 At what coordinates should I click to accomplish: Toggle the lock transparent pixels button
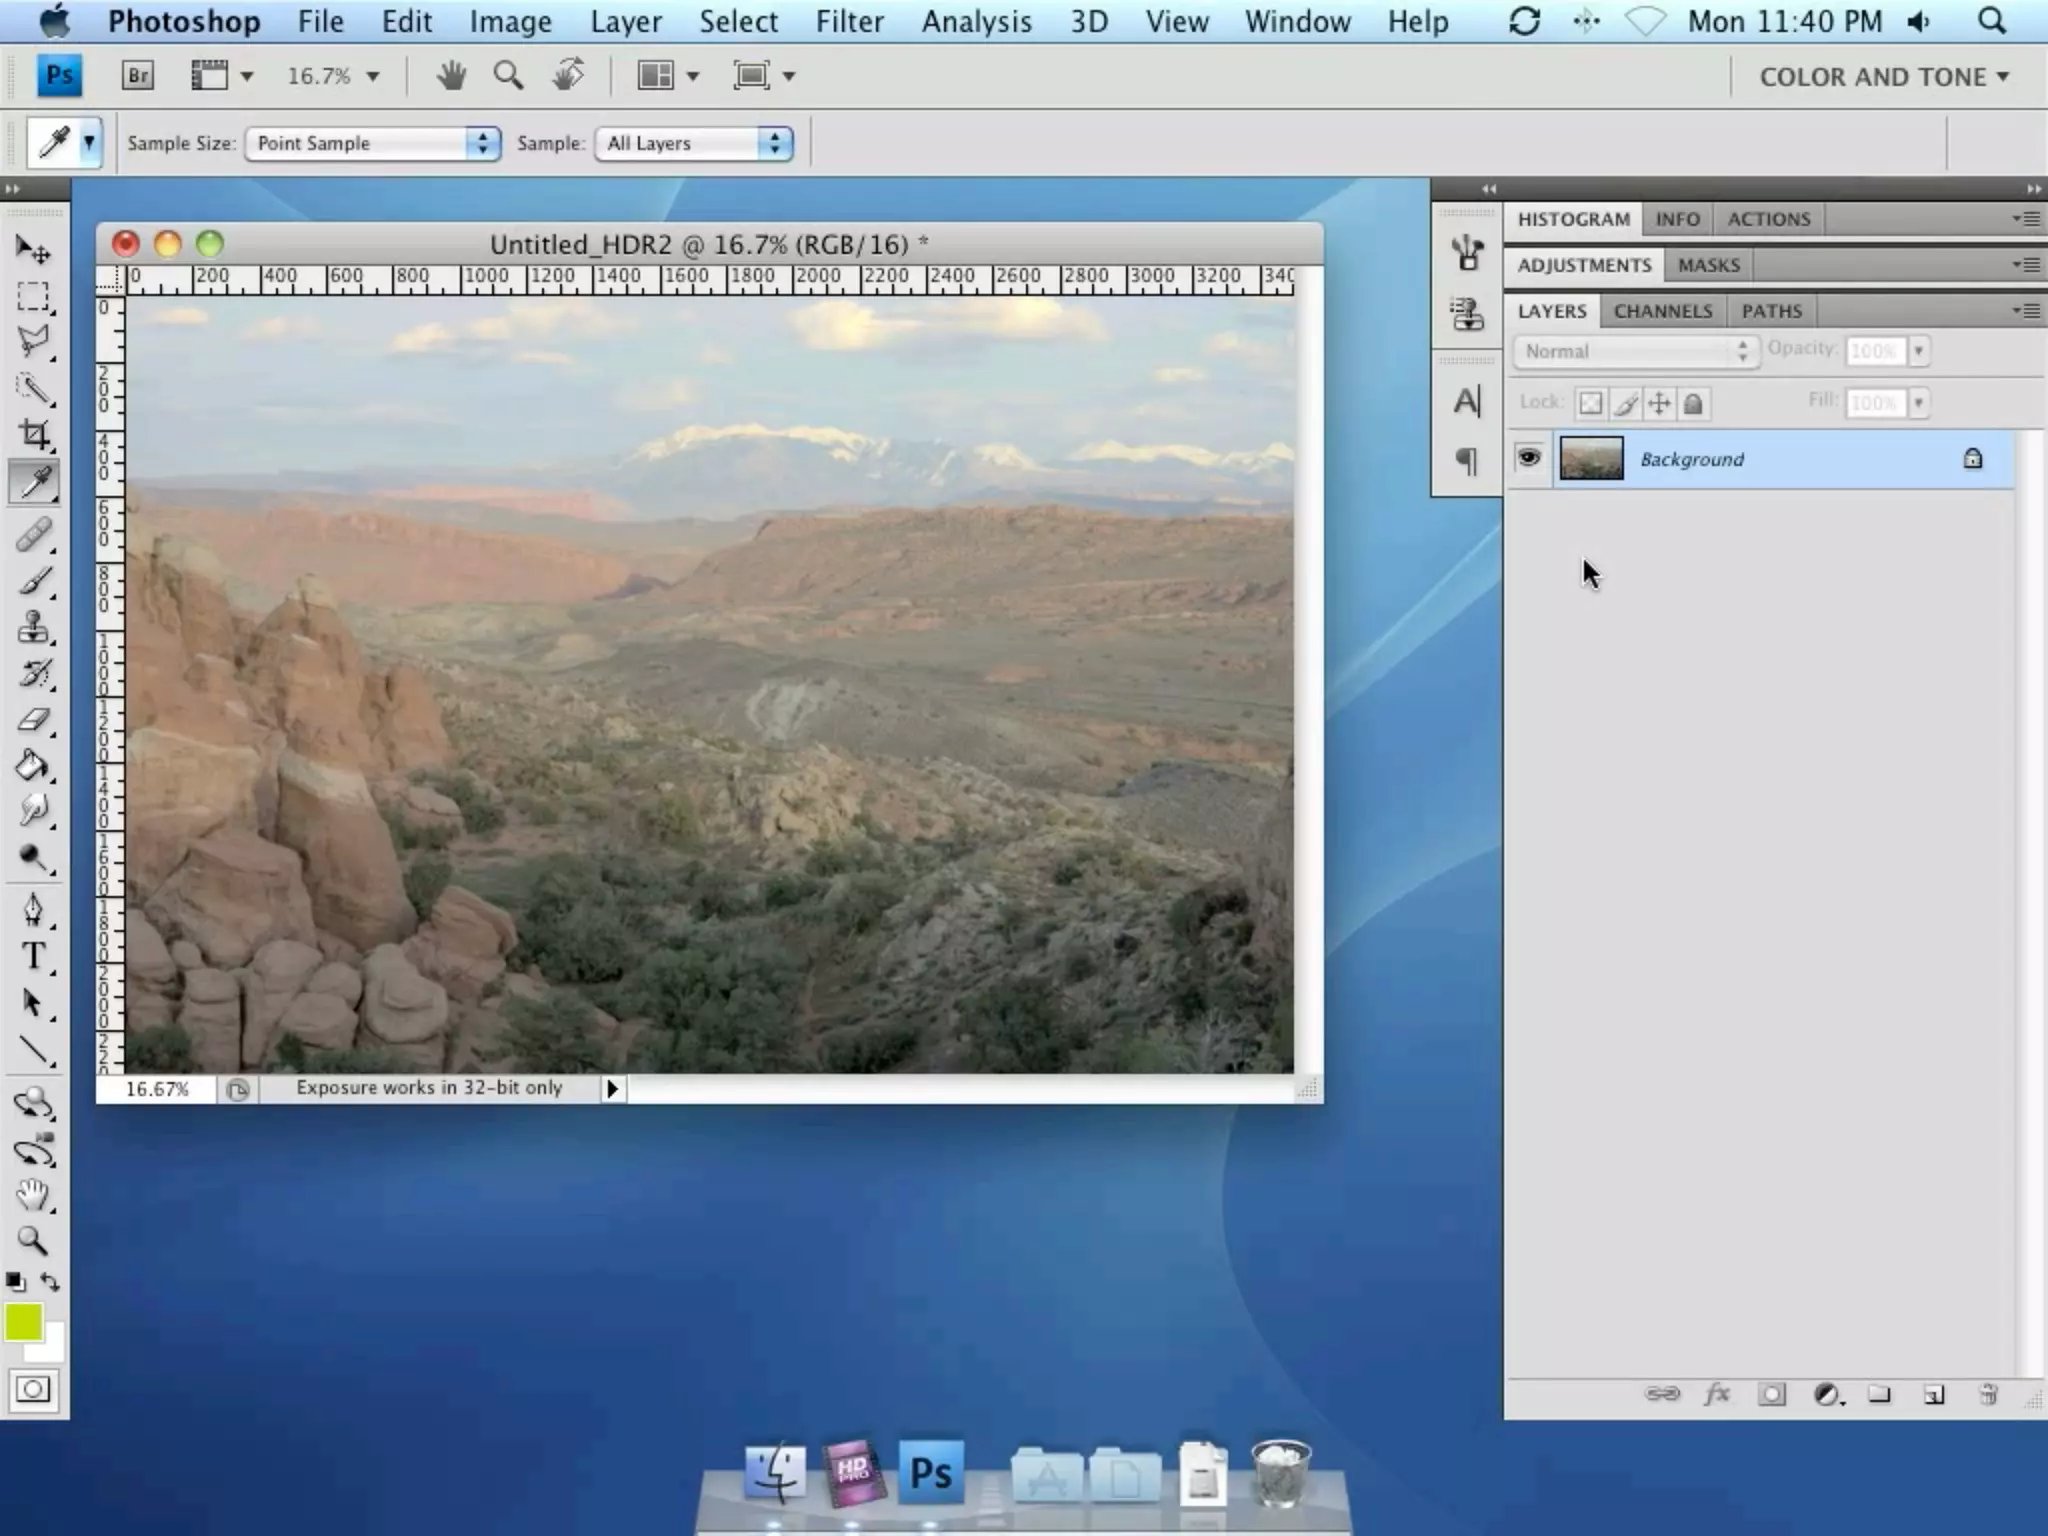coord(1590,403)
